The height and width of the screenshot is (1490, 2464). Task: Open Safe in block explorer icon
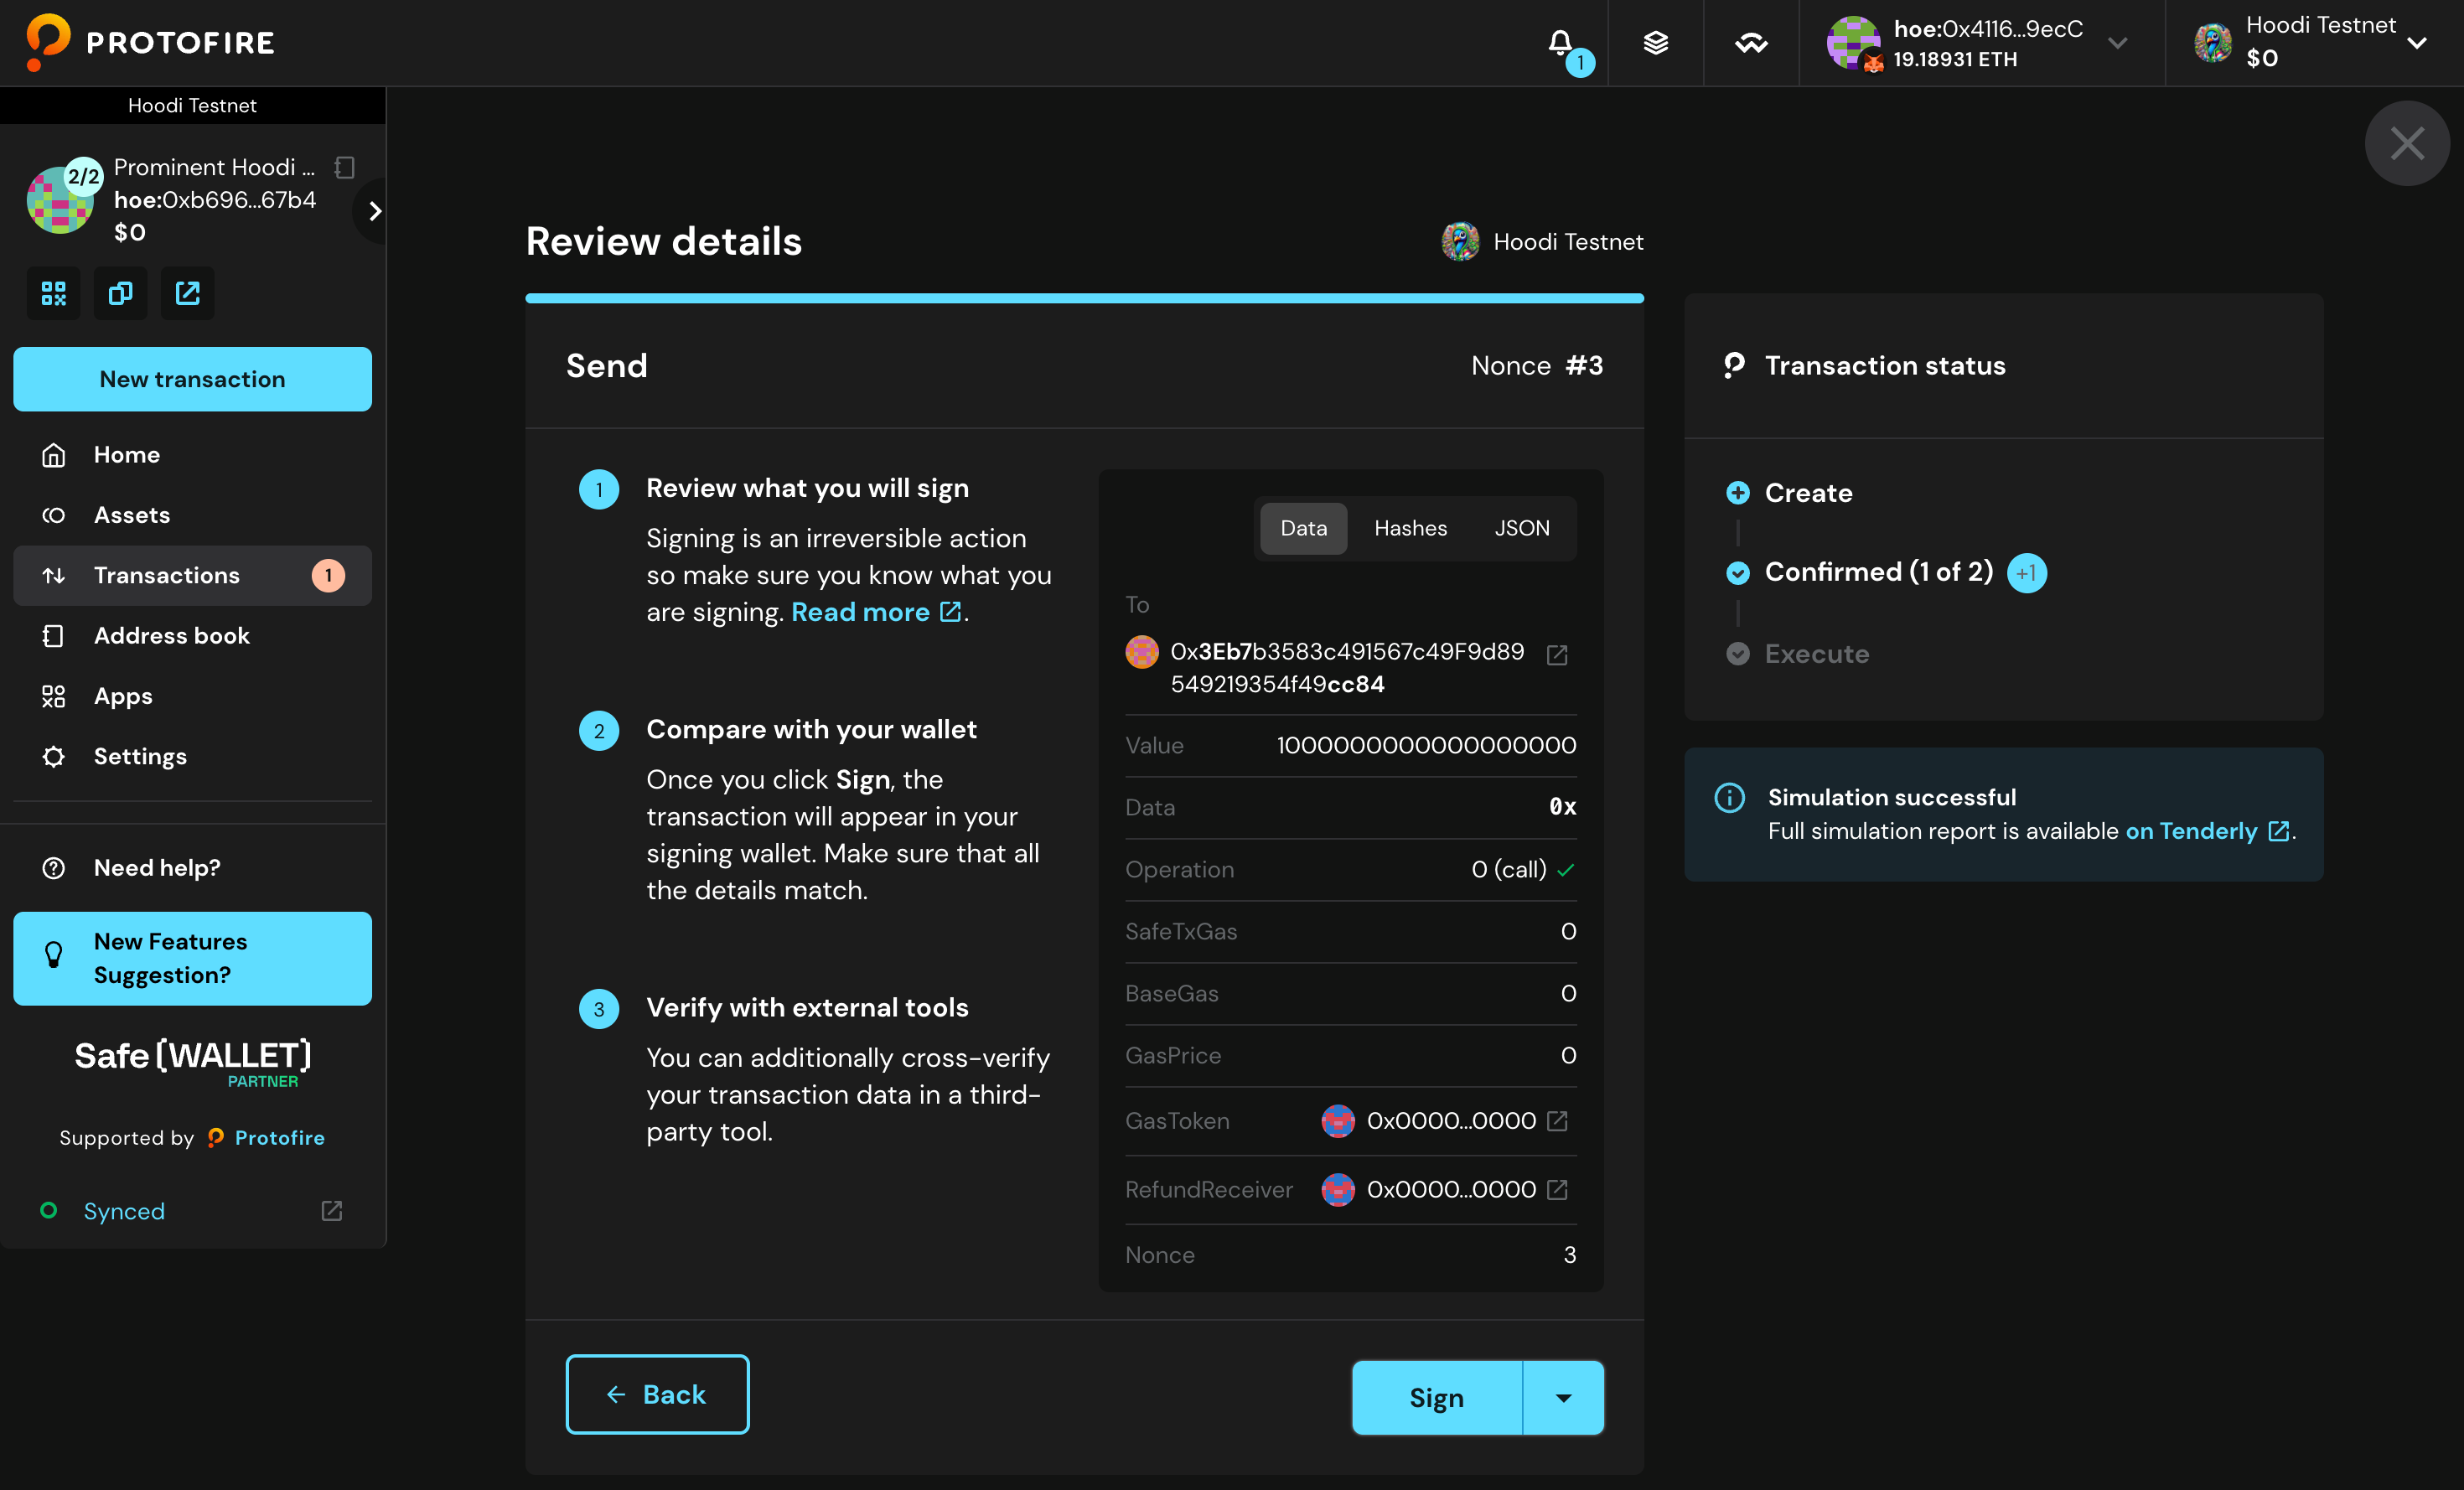click(187, 293)
